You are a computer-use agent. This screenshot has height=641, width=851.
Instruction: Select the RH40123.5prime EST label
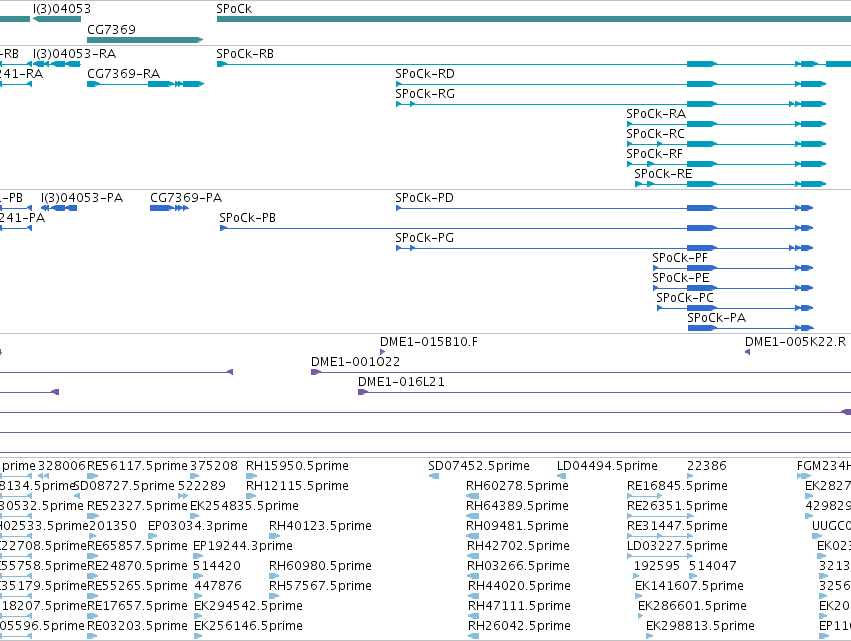point(320,526)
